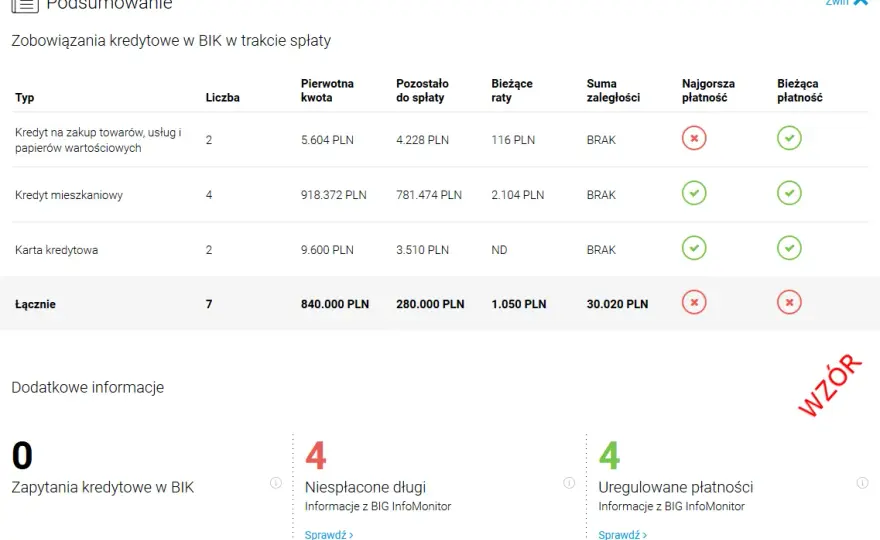This screenshot has width=880, height=540.
Task: Open info icon beside Niespłacone długi
Action: pyautogui.click(x=569, y=483)
